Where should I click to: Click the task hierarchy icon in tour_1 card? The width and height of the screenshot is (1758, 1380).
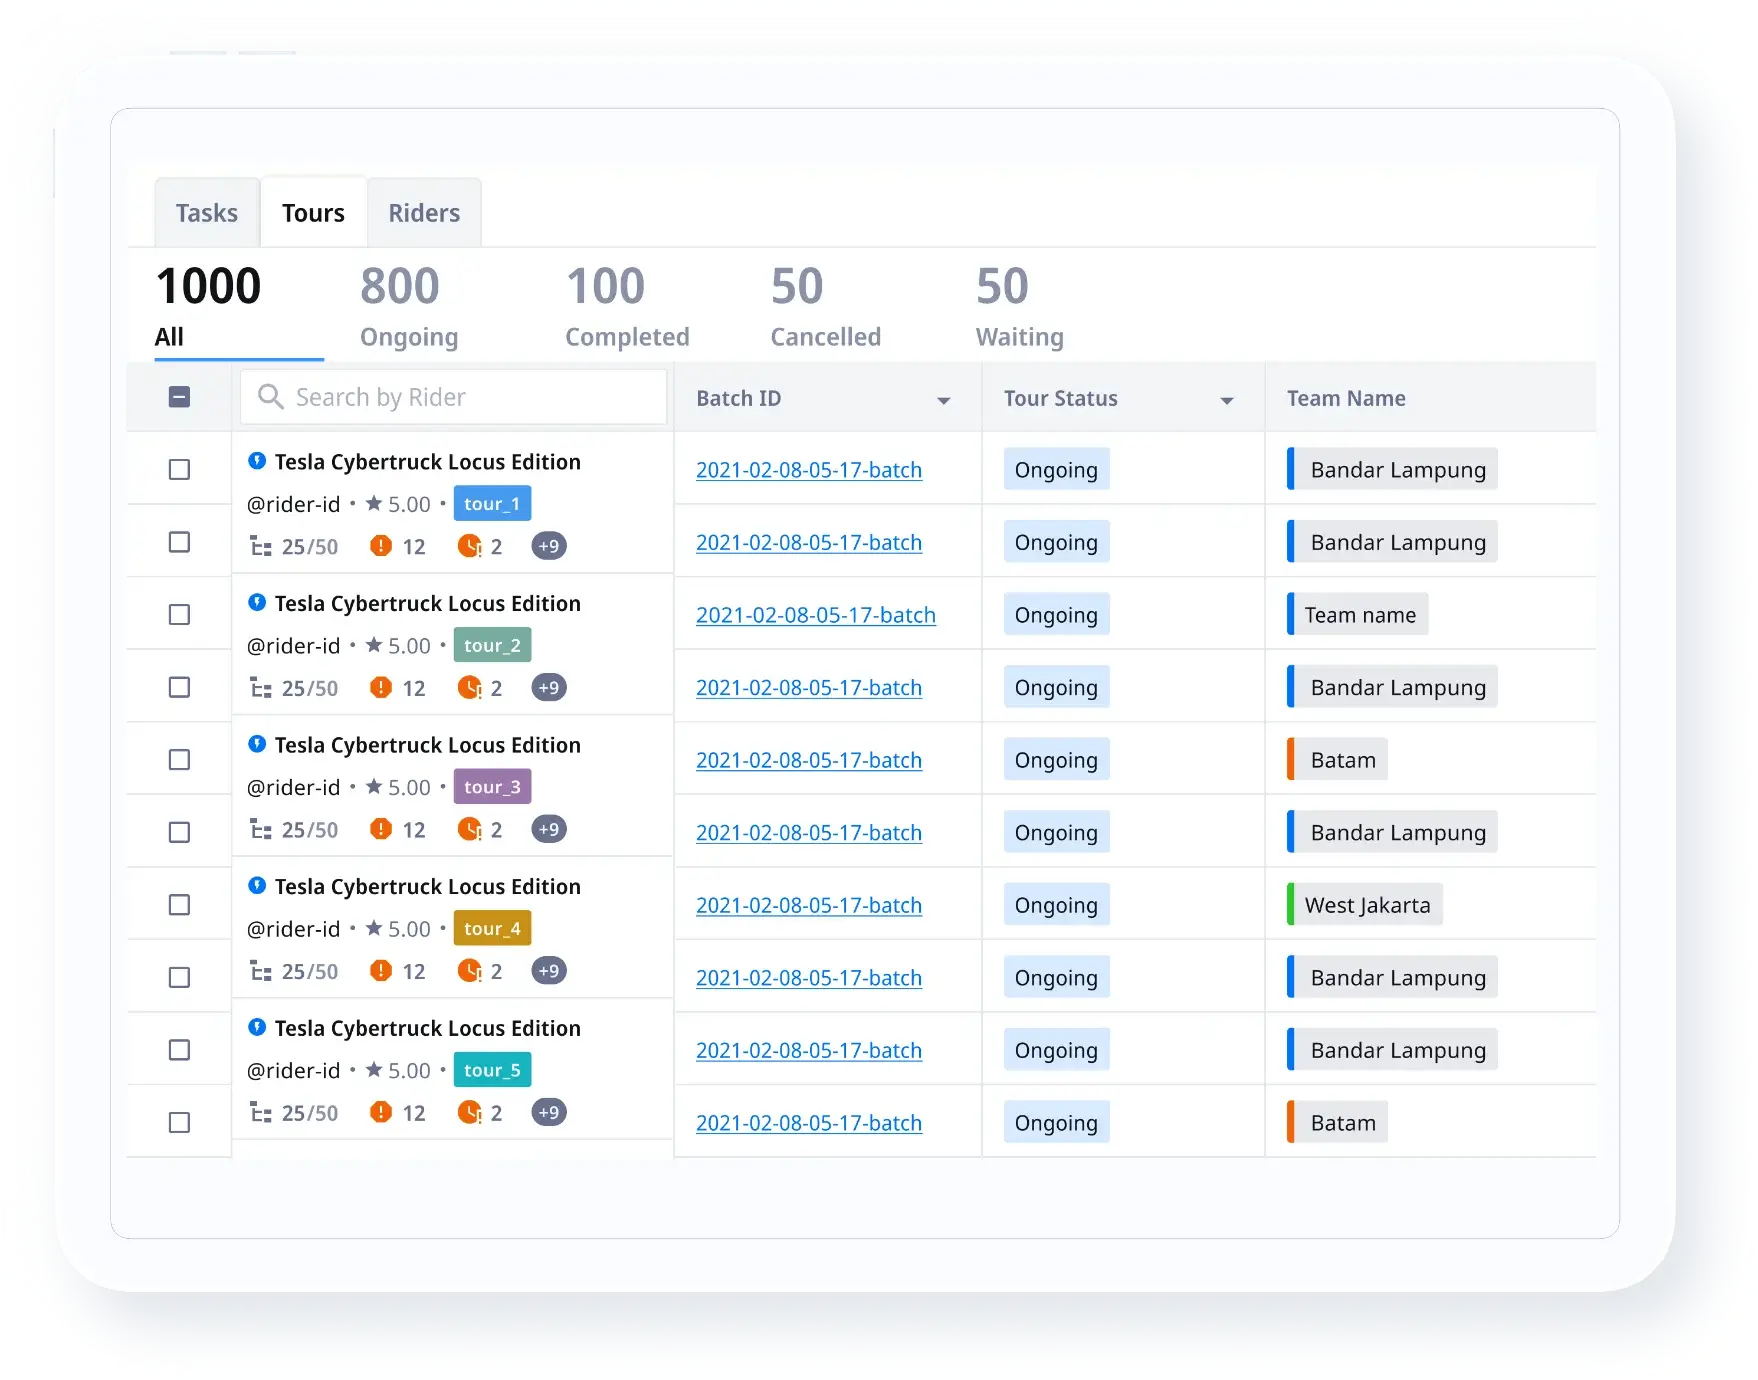pyautogui.click(x=261, y=546)
